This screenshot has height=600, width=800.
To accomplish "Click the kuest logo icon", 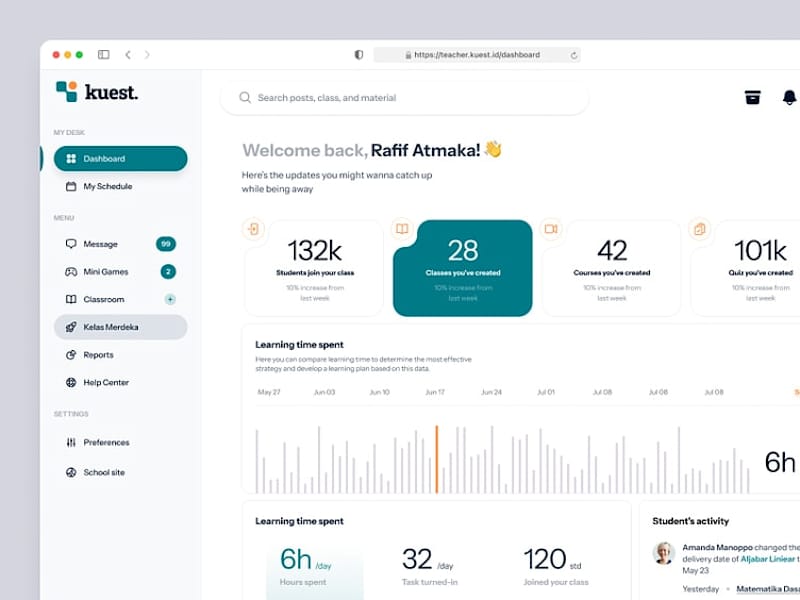I will click(x=66, y=91).
